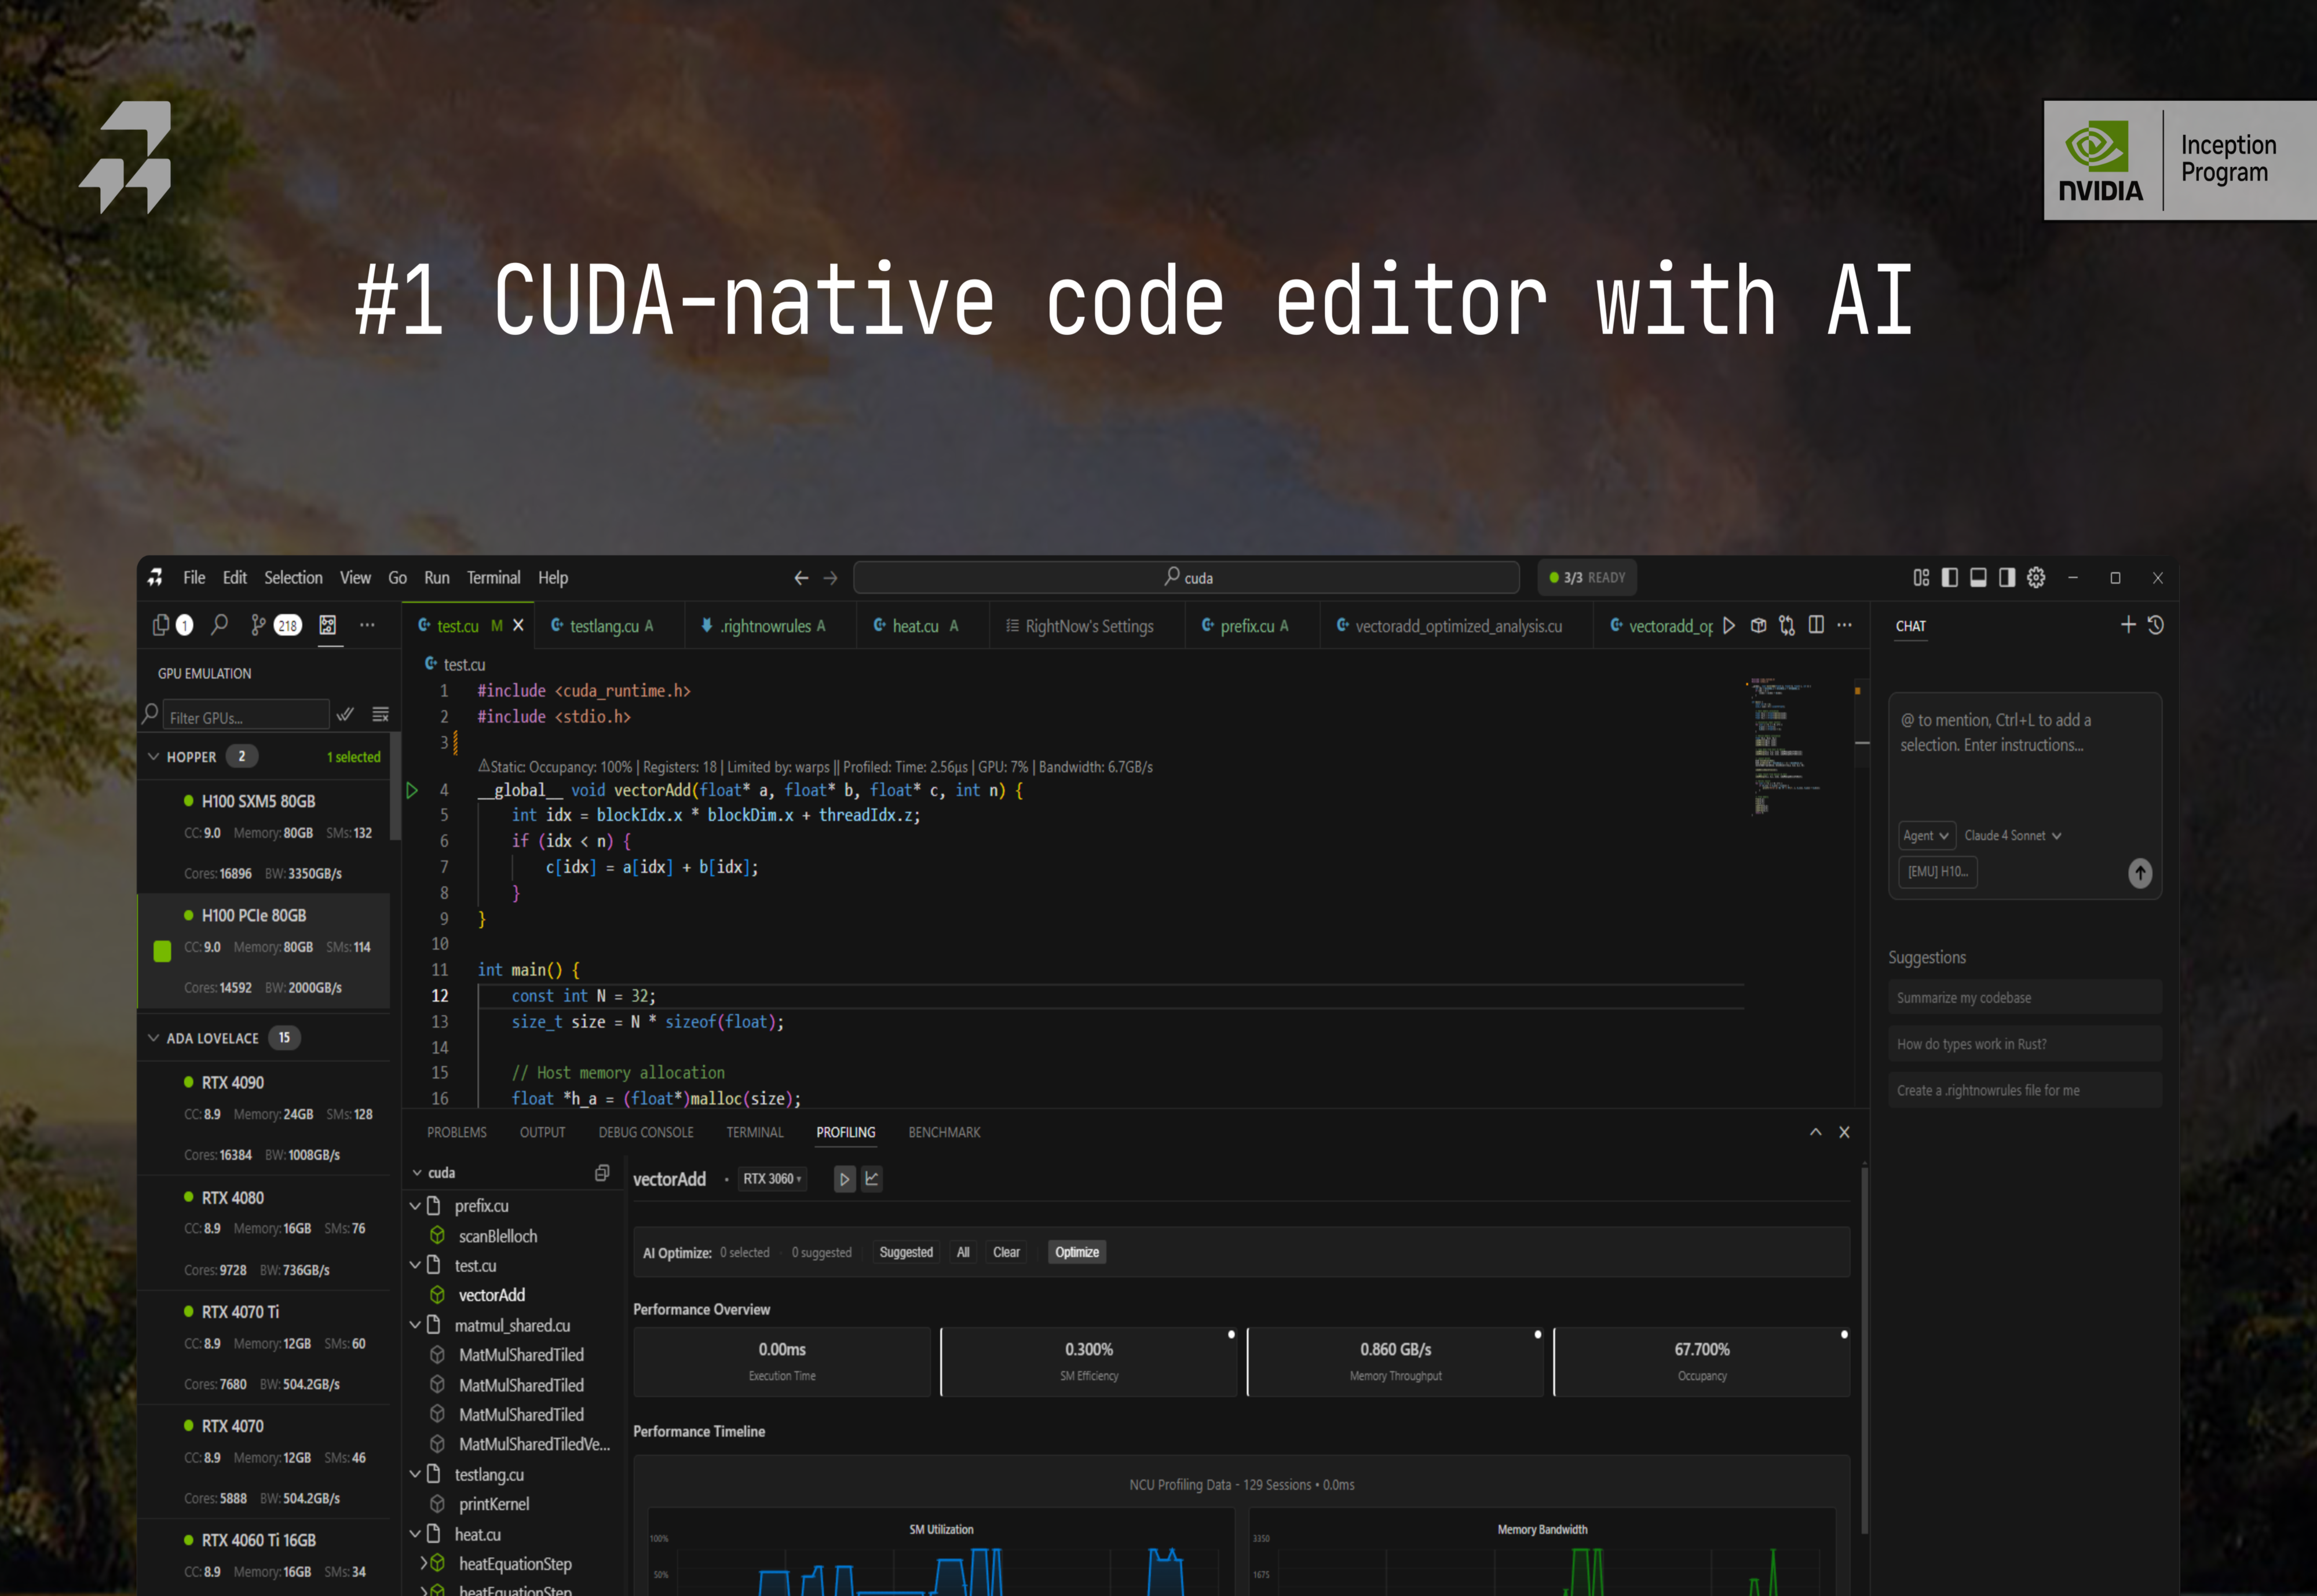This screenshot has width=2317, height=1596.
Task: Open the GPU Emulation sidebar icon
Action: [x=327, y=625]
